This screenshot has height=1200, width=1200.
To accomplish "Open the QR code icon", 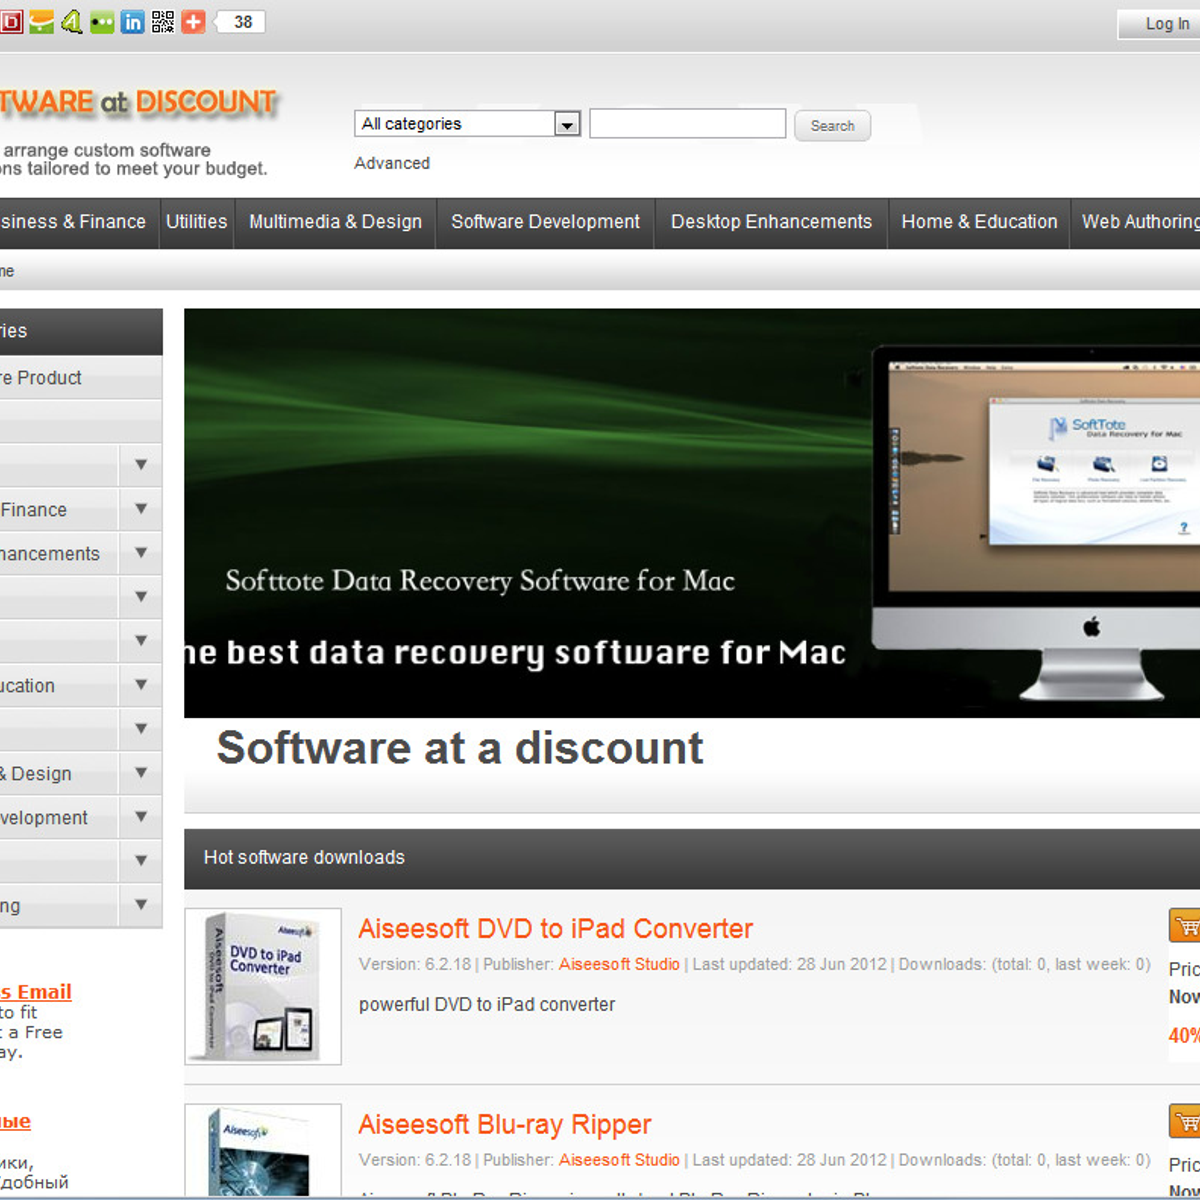I will tap(163, 22).
